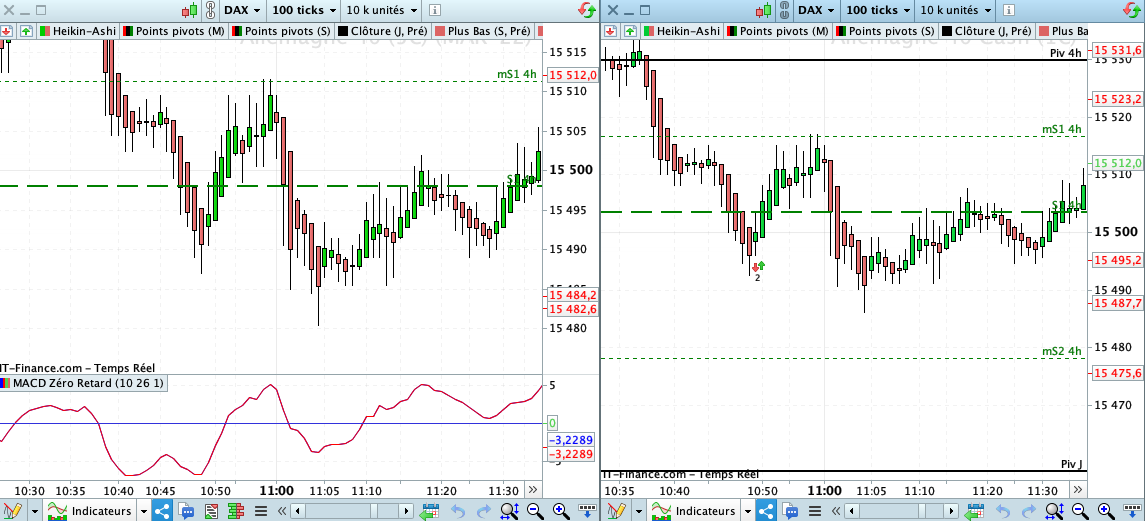Click the zoom-in magnifier on left chart

click(560, 511)
